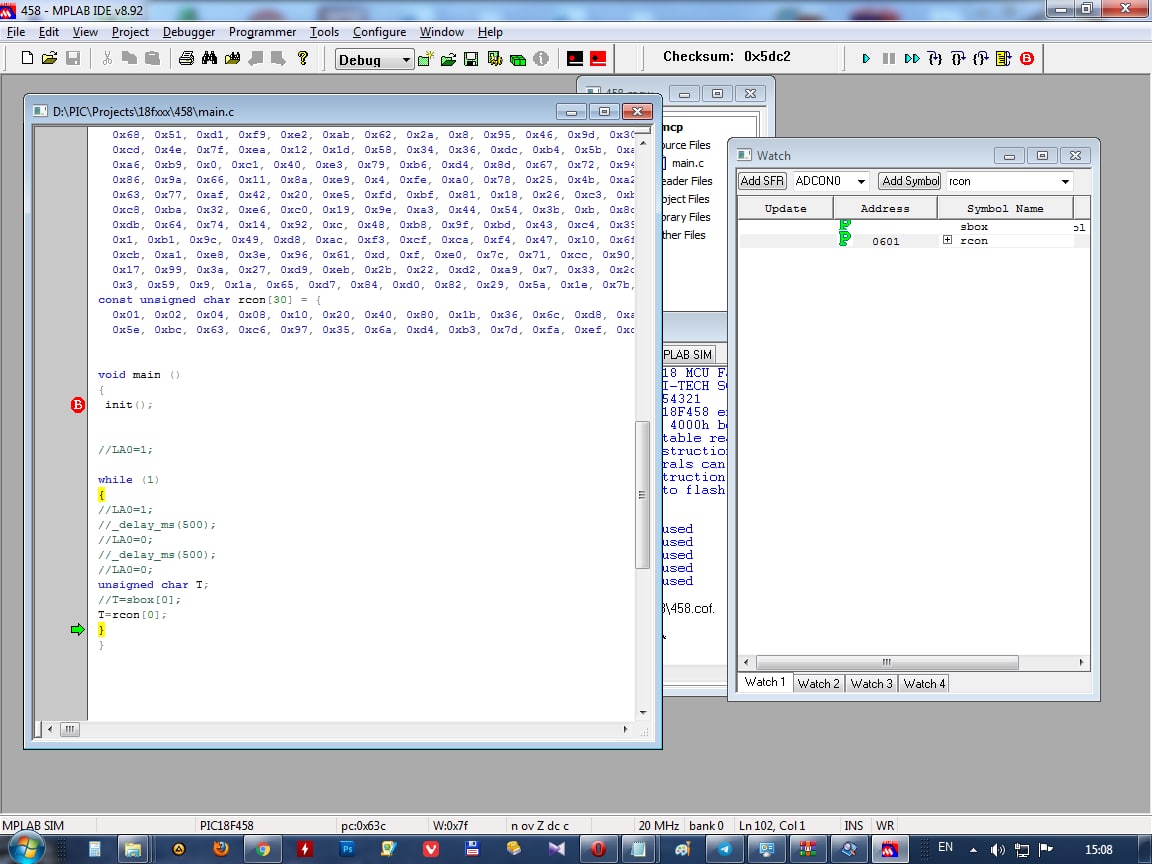The width and height of the screenshot is (1152, 864).
Task: Select main.c in the project tree
Action: click(x=688, y=163)
